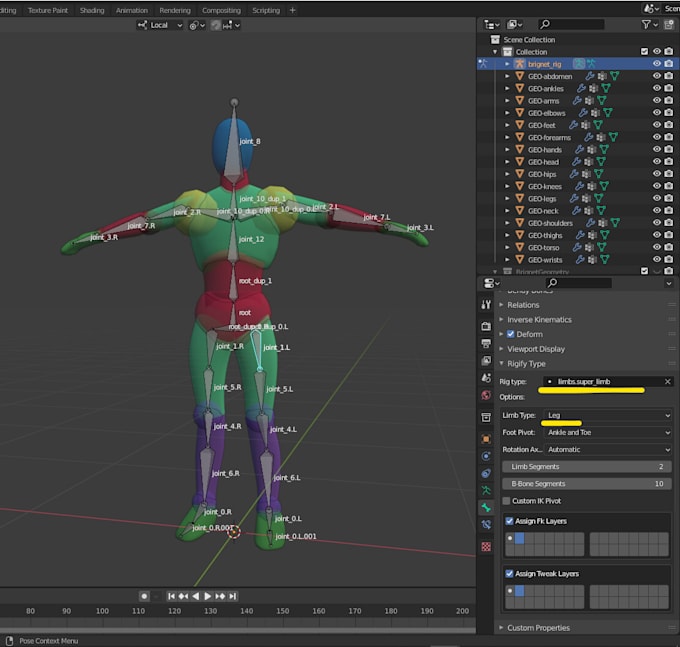Open the Texture properties tab
Image resolution: width=680 pixels, height=647 pixels.
[486, 546]
